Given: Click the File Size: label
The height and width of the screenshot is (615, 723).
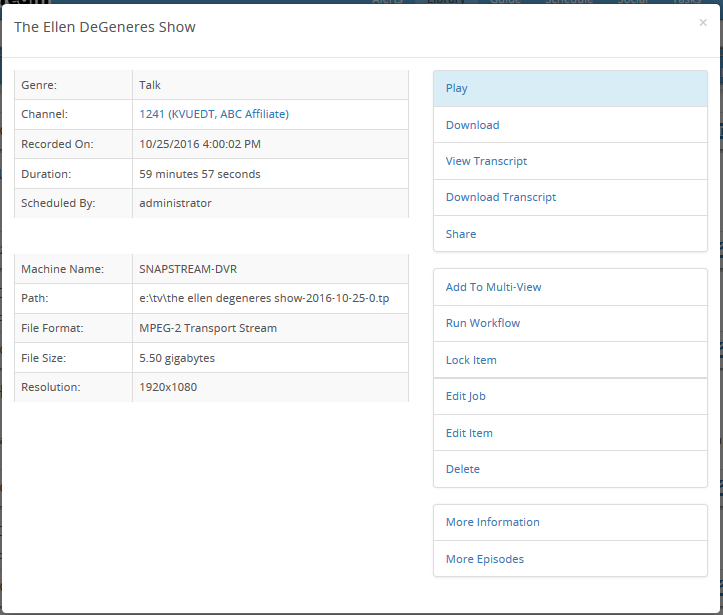Looking at the screenshot, I should [x=43, y=358].
